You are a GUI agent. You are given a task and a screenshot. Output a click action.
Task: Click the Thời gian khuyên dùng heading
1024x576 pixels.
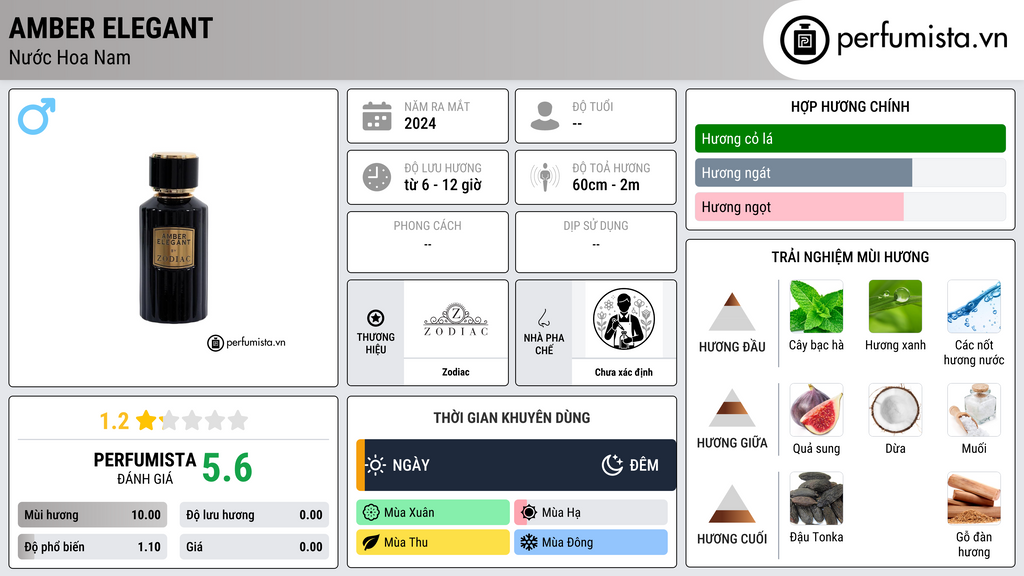tap(512, 417)
